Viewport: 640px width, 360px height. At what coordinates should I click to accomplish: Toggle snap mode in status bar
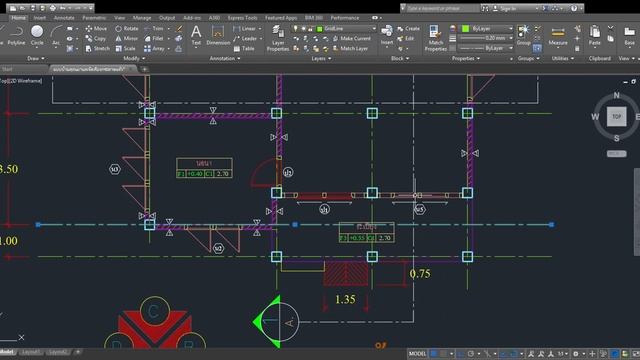443,353
